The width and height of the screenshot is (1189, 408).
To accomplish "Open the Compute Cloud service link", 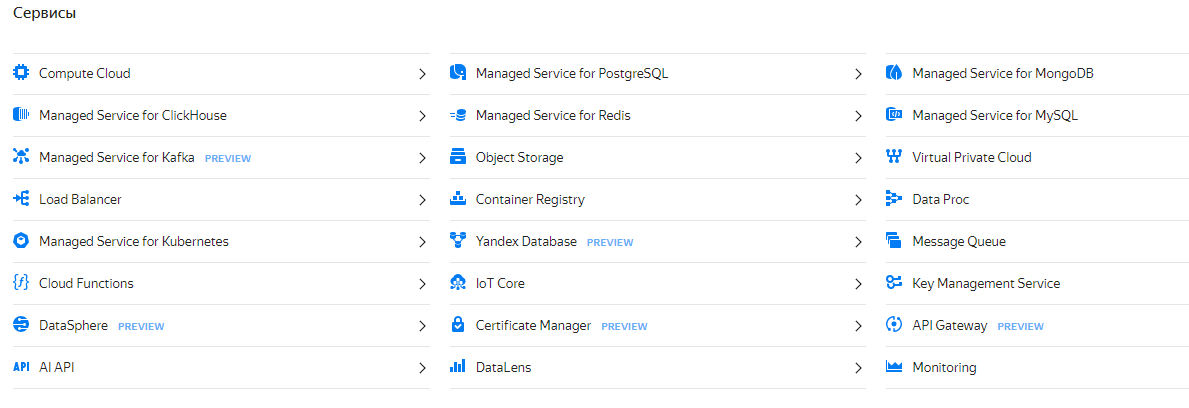I will click(x=84, y=74).
